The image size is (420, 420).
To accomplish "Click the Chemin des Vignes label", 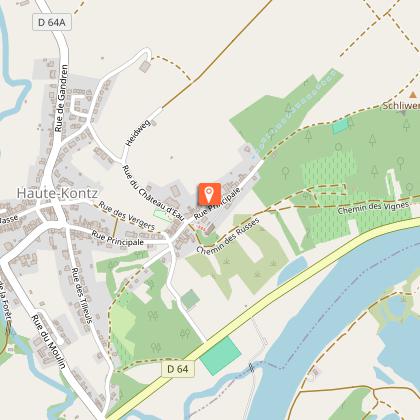I will [373, 208].
